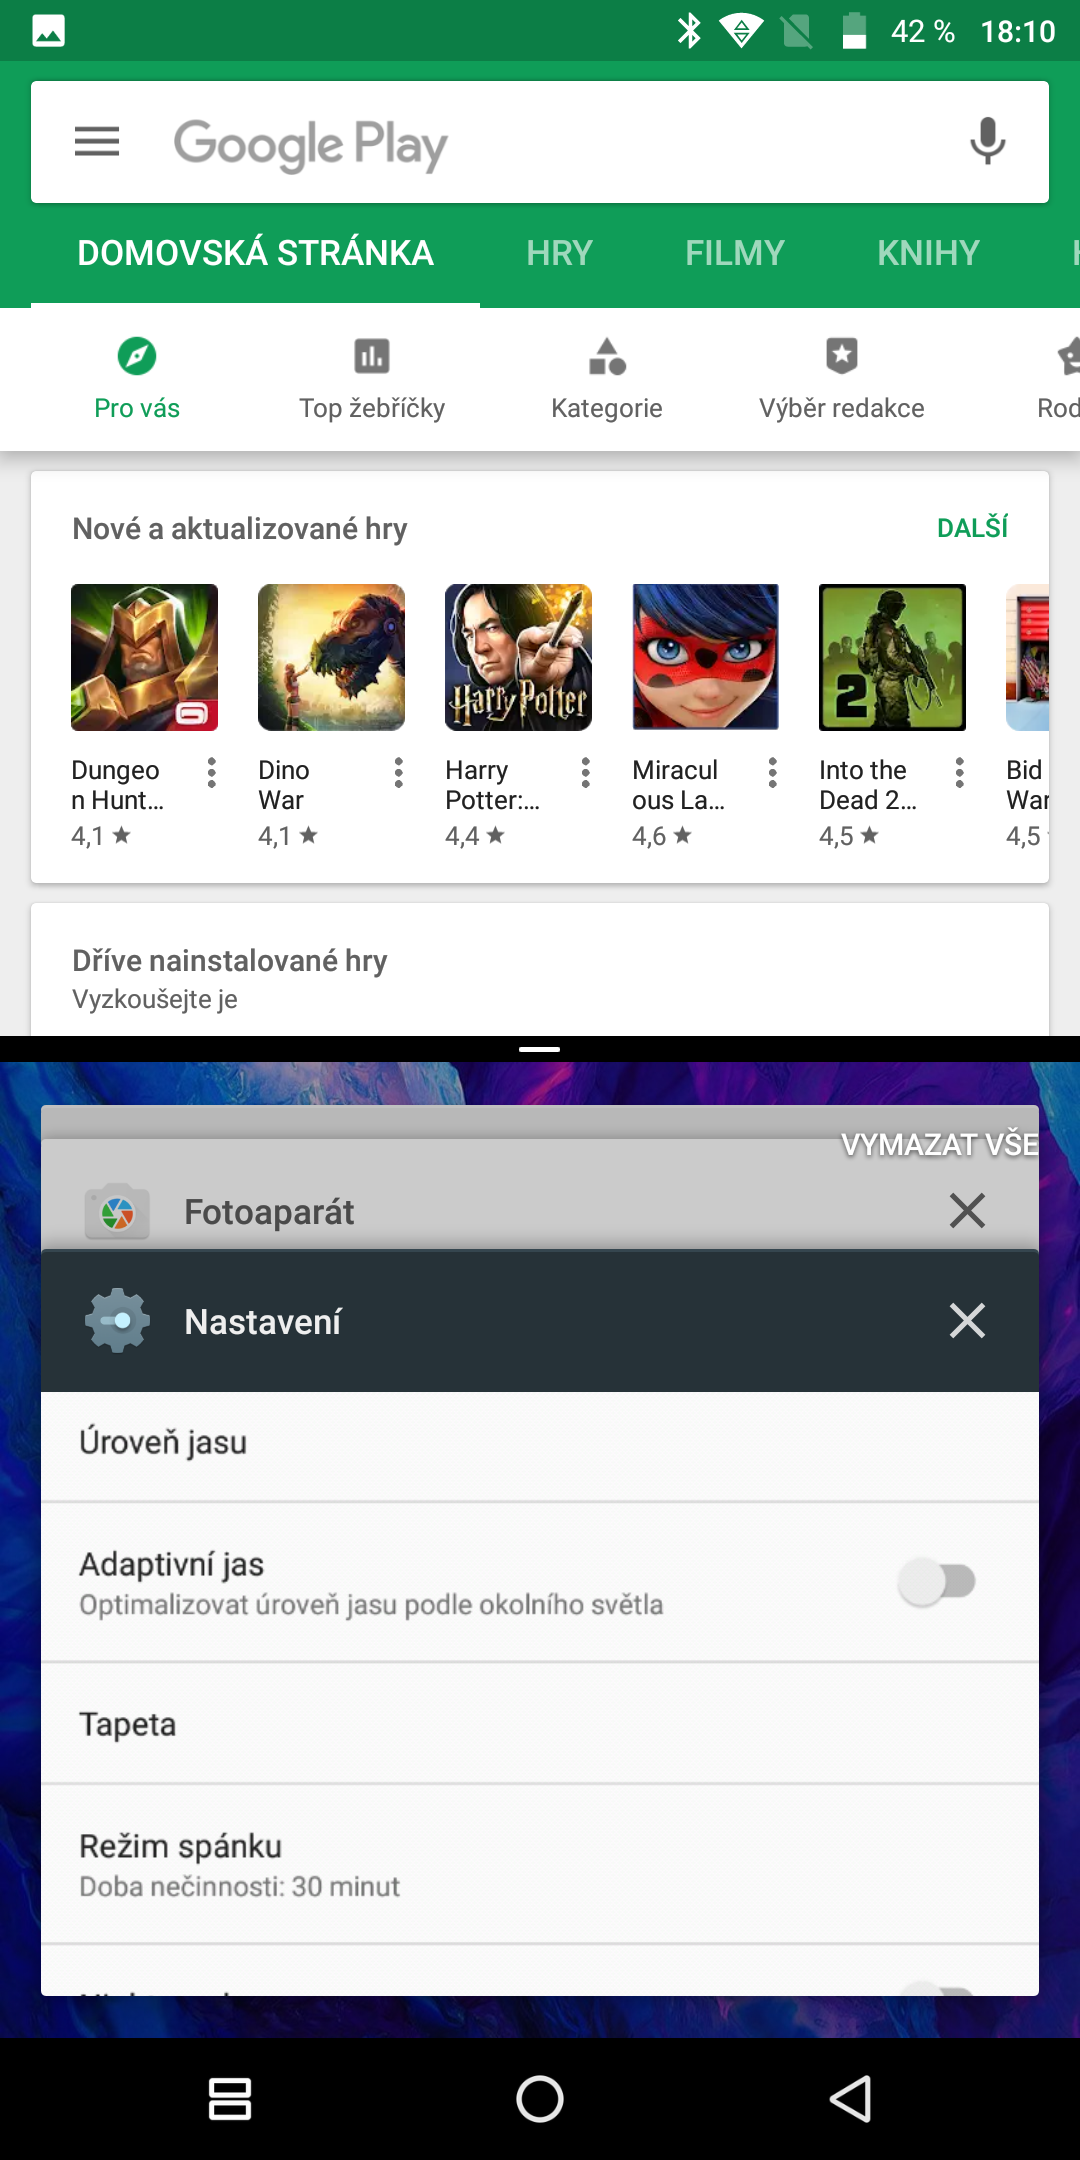Viewport: 1080px width, 2160px height.
Task: Tap the Fotoaparát camera app icon
Action: (x=117, y=1212)
